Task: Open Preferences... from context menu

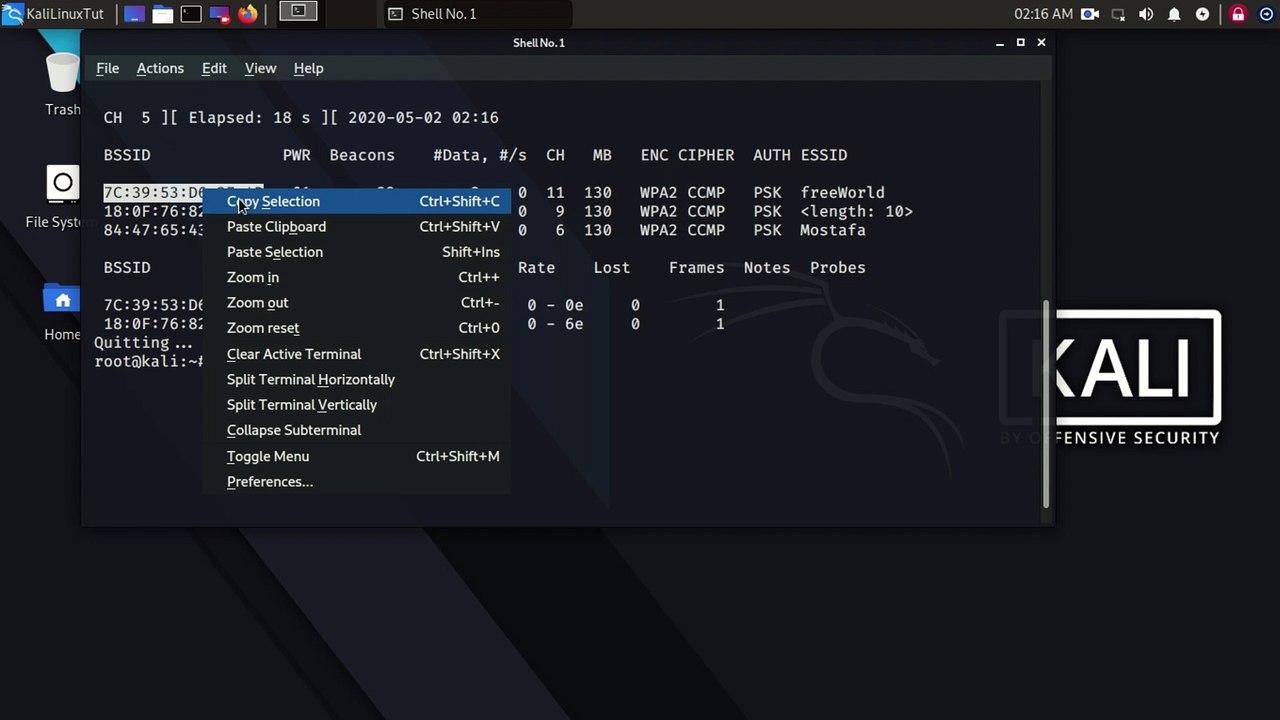Action: pos(357,482)
